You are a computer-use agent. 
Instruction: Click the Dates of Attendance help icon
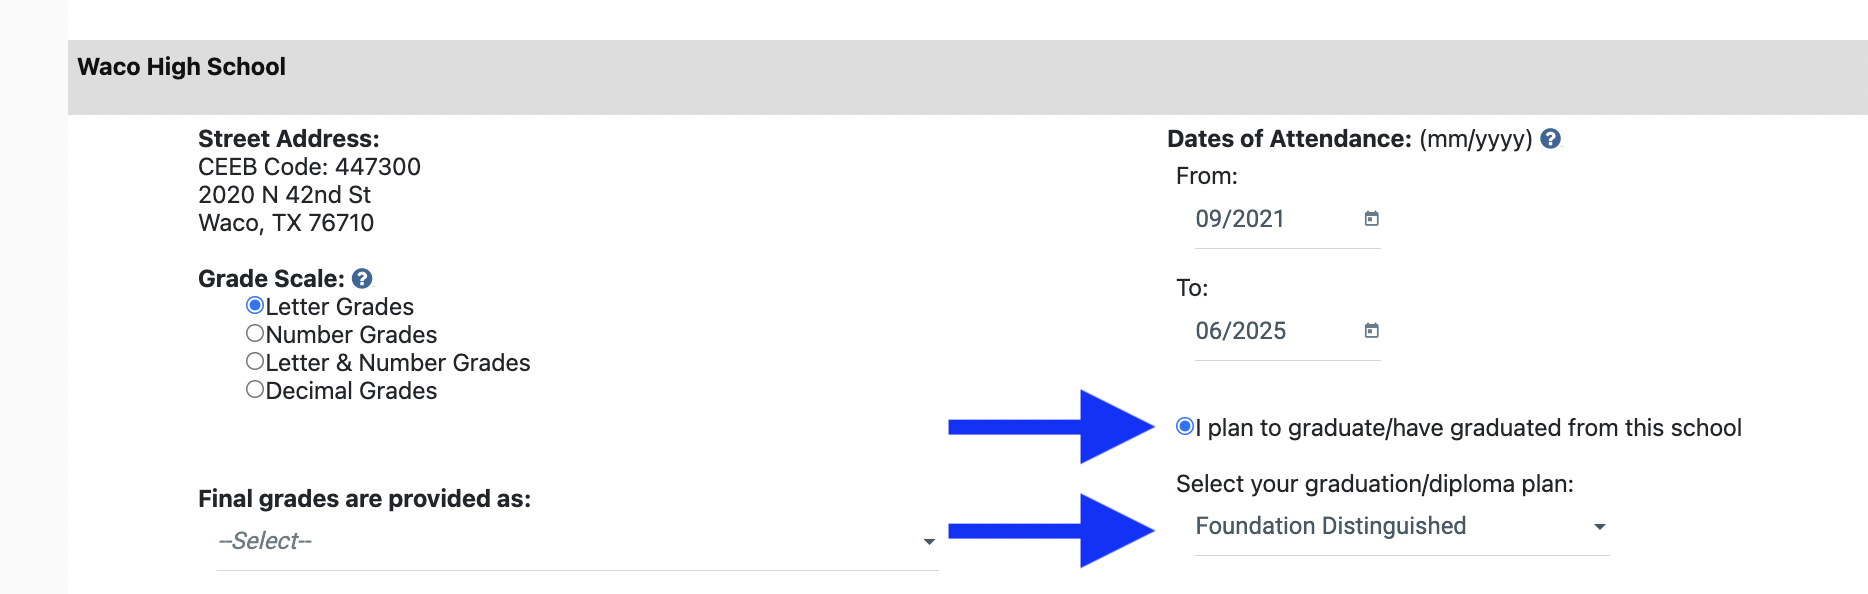[1550, 139]
